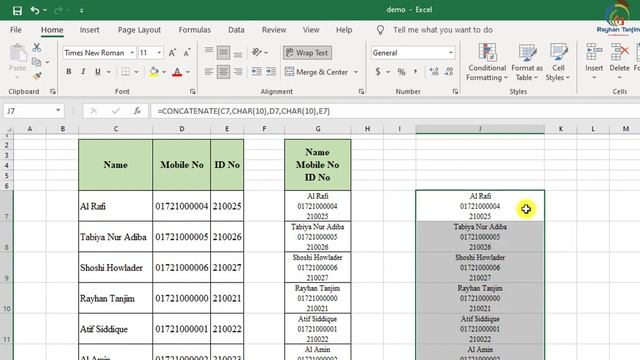Open the Clipboard pane launcher
This screenshot has width=640, height=360.
click(x=53, y=92)
